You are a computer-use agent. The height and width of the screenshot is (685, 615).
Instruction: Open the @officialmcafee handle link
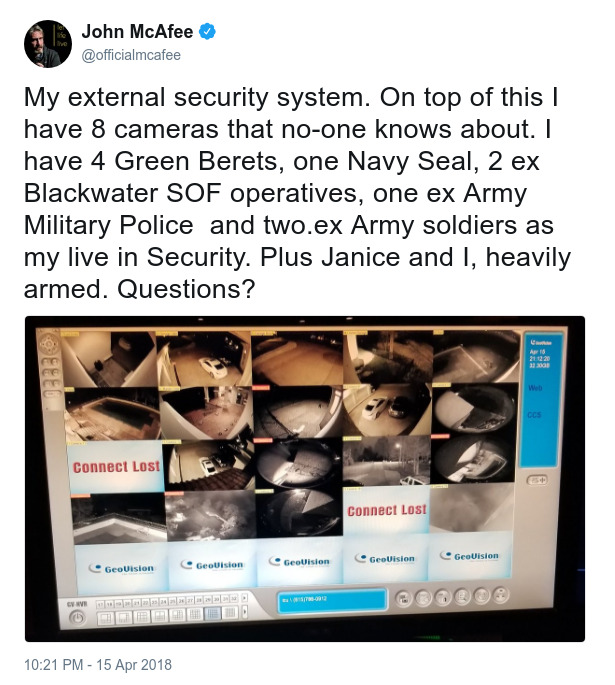[131, 55]
